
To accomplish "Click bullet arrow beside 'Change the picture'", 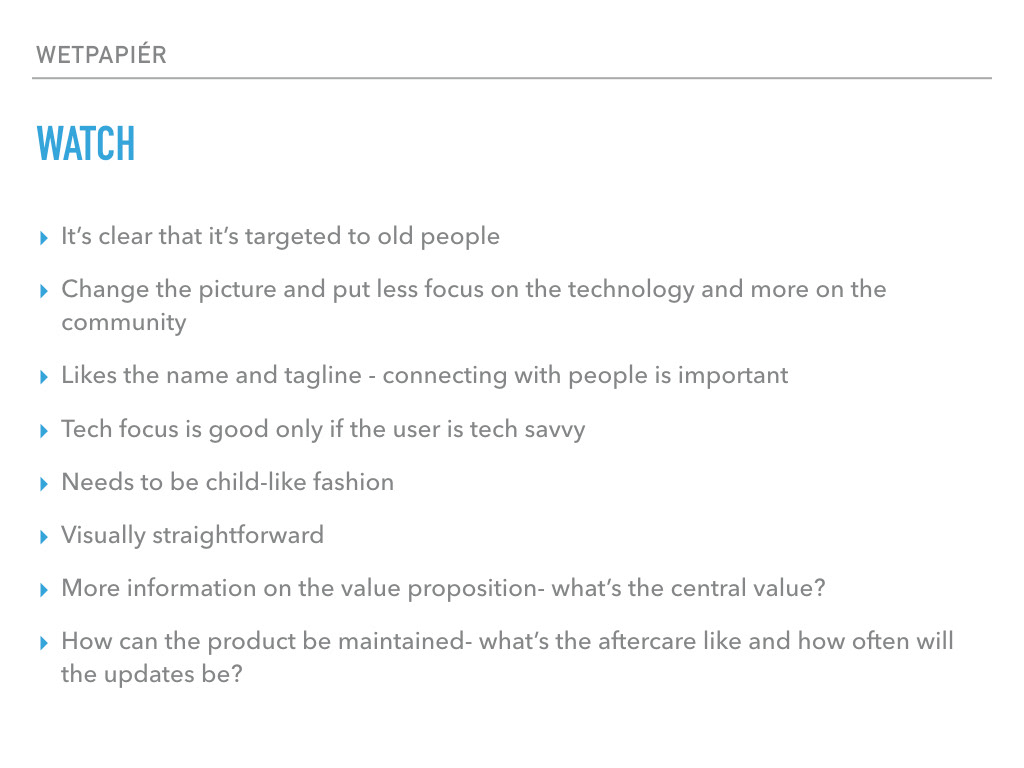I will point(44,291).
